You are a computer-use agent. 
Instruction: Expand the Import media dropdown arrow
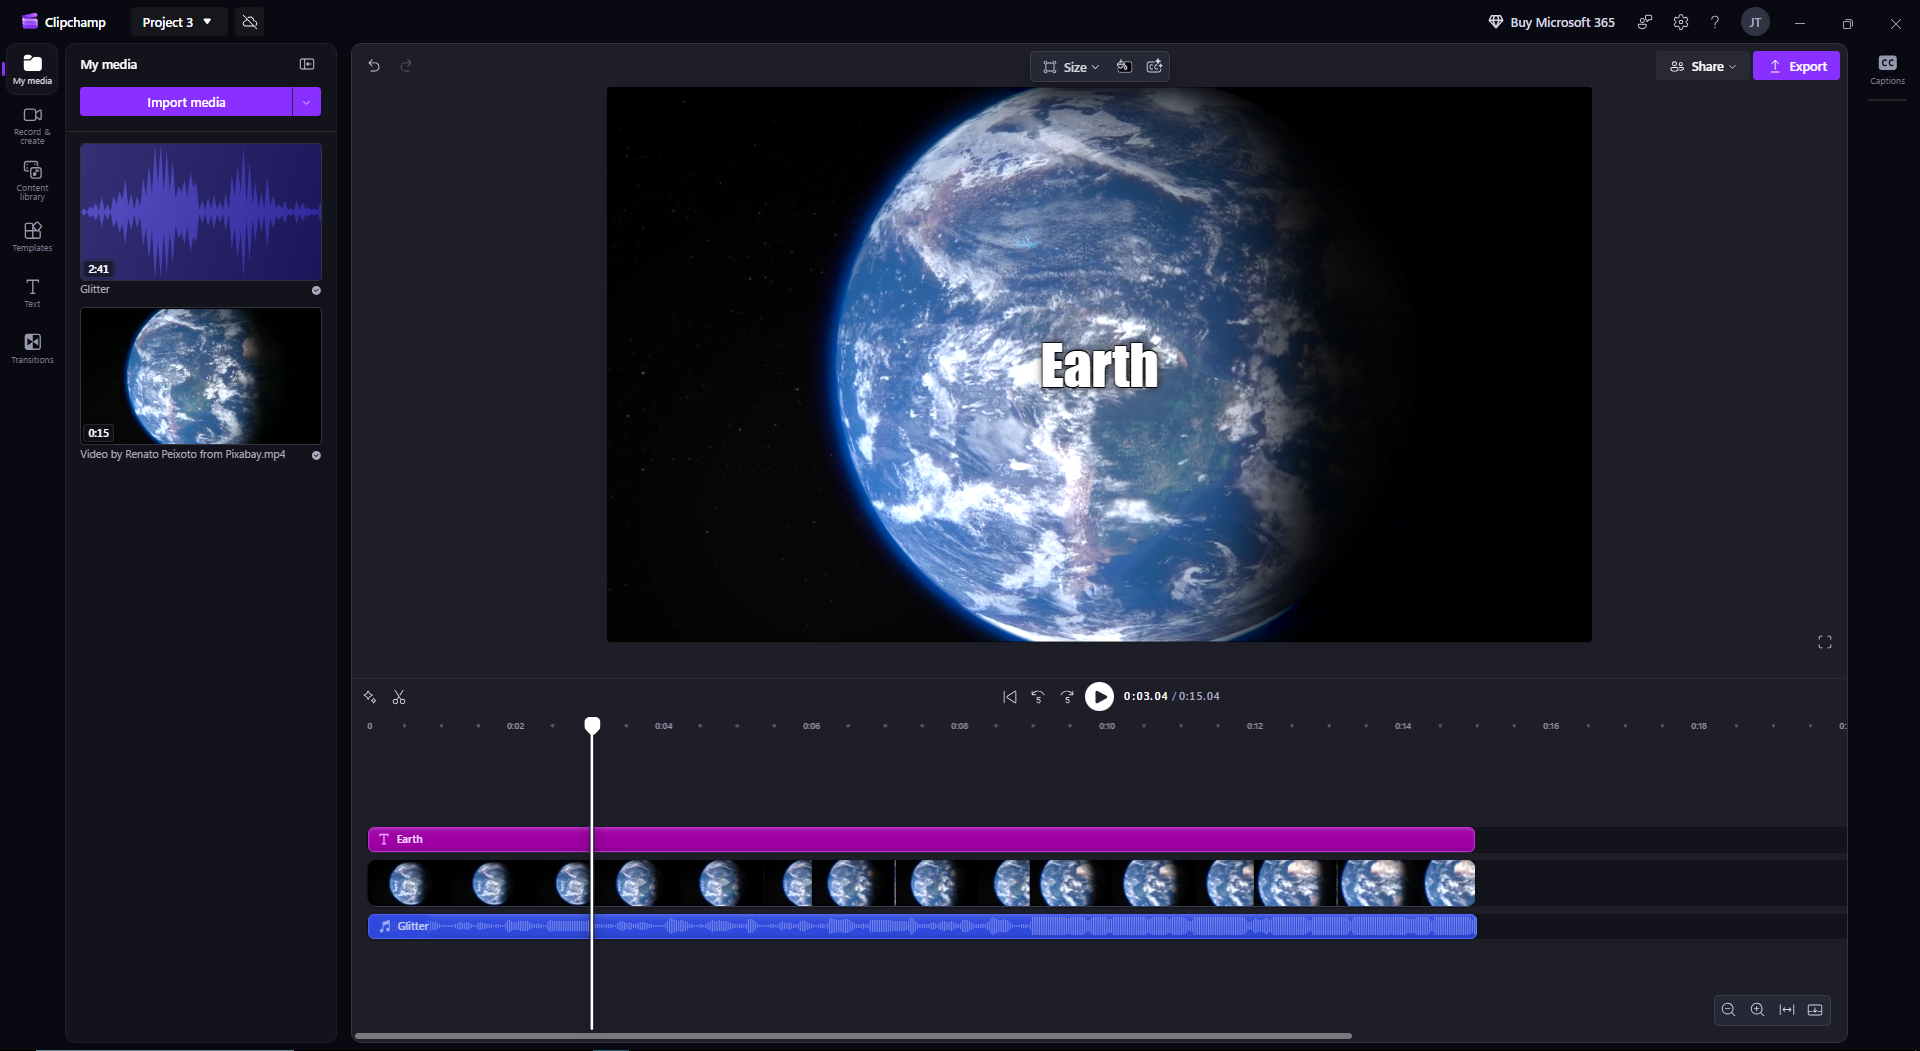(x=307, y=102)
